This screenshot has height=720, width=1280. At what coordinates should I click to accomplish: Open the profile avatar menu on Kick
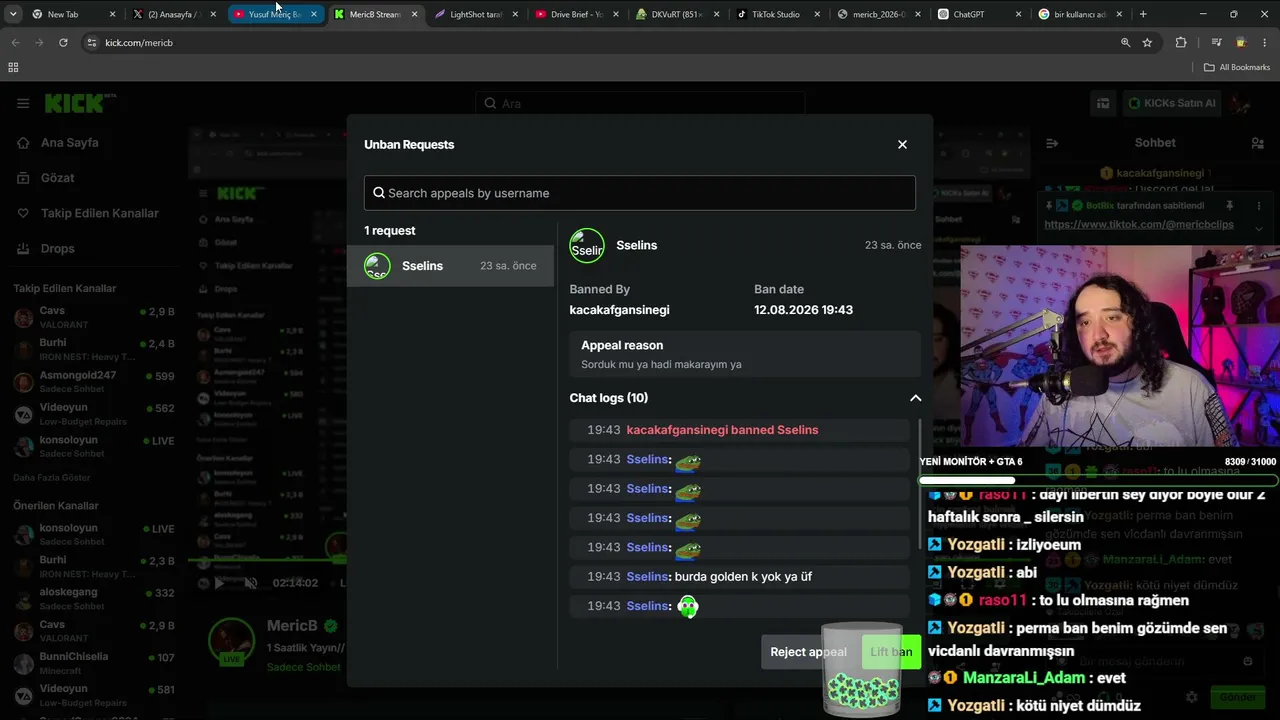click(1241, 103)
